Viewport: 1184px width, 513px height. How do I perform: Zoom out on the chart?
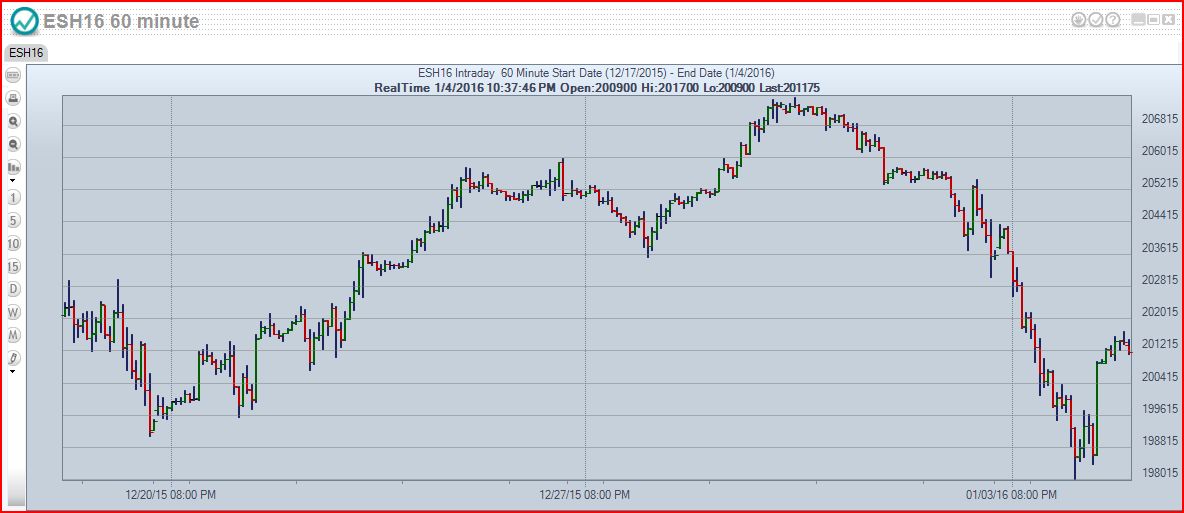pyautogui.click(x=14, y=144)
